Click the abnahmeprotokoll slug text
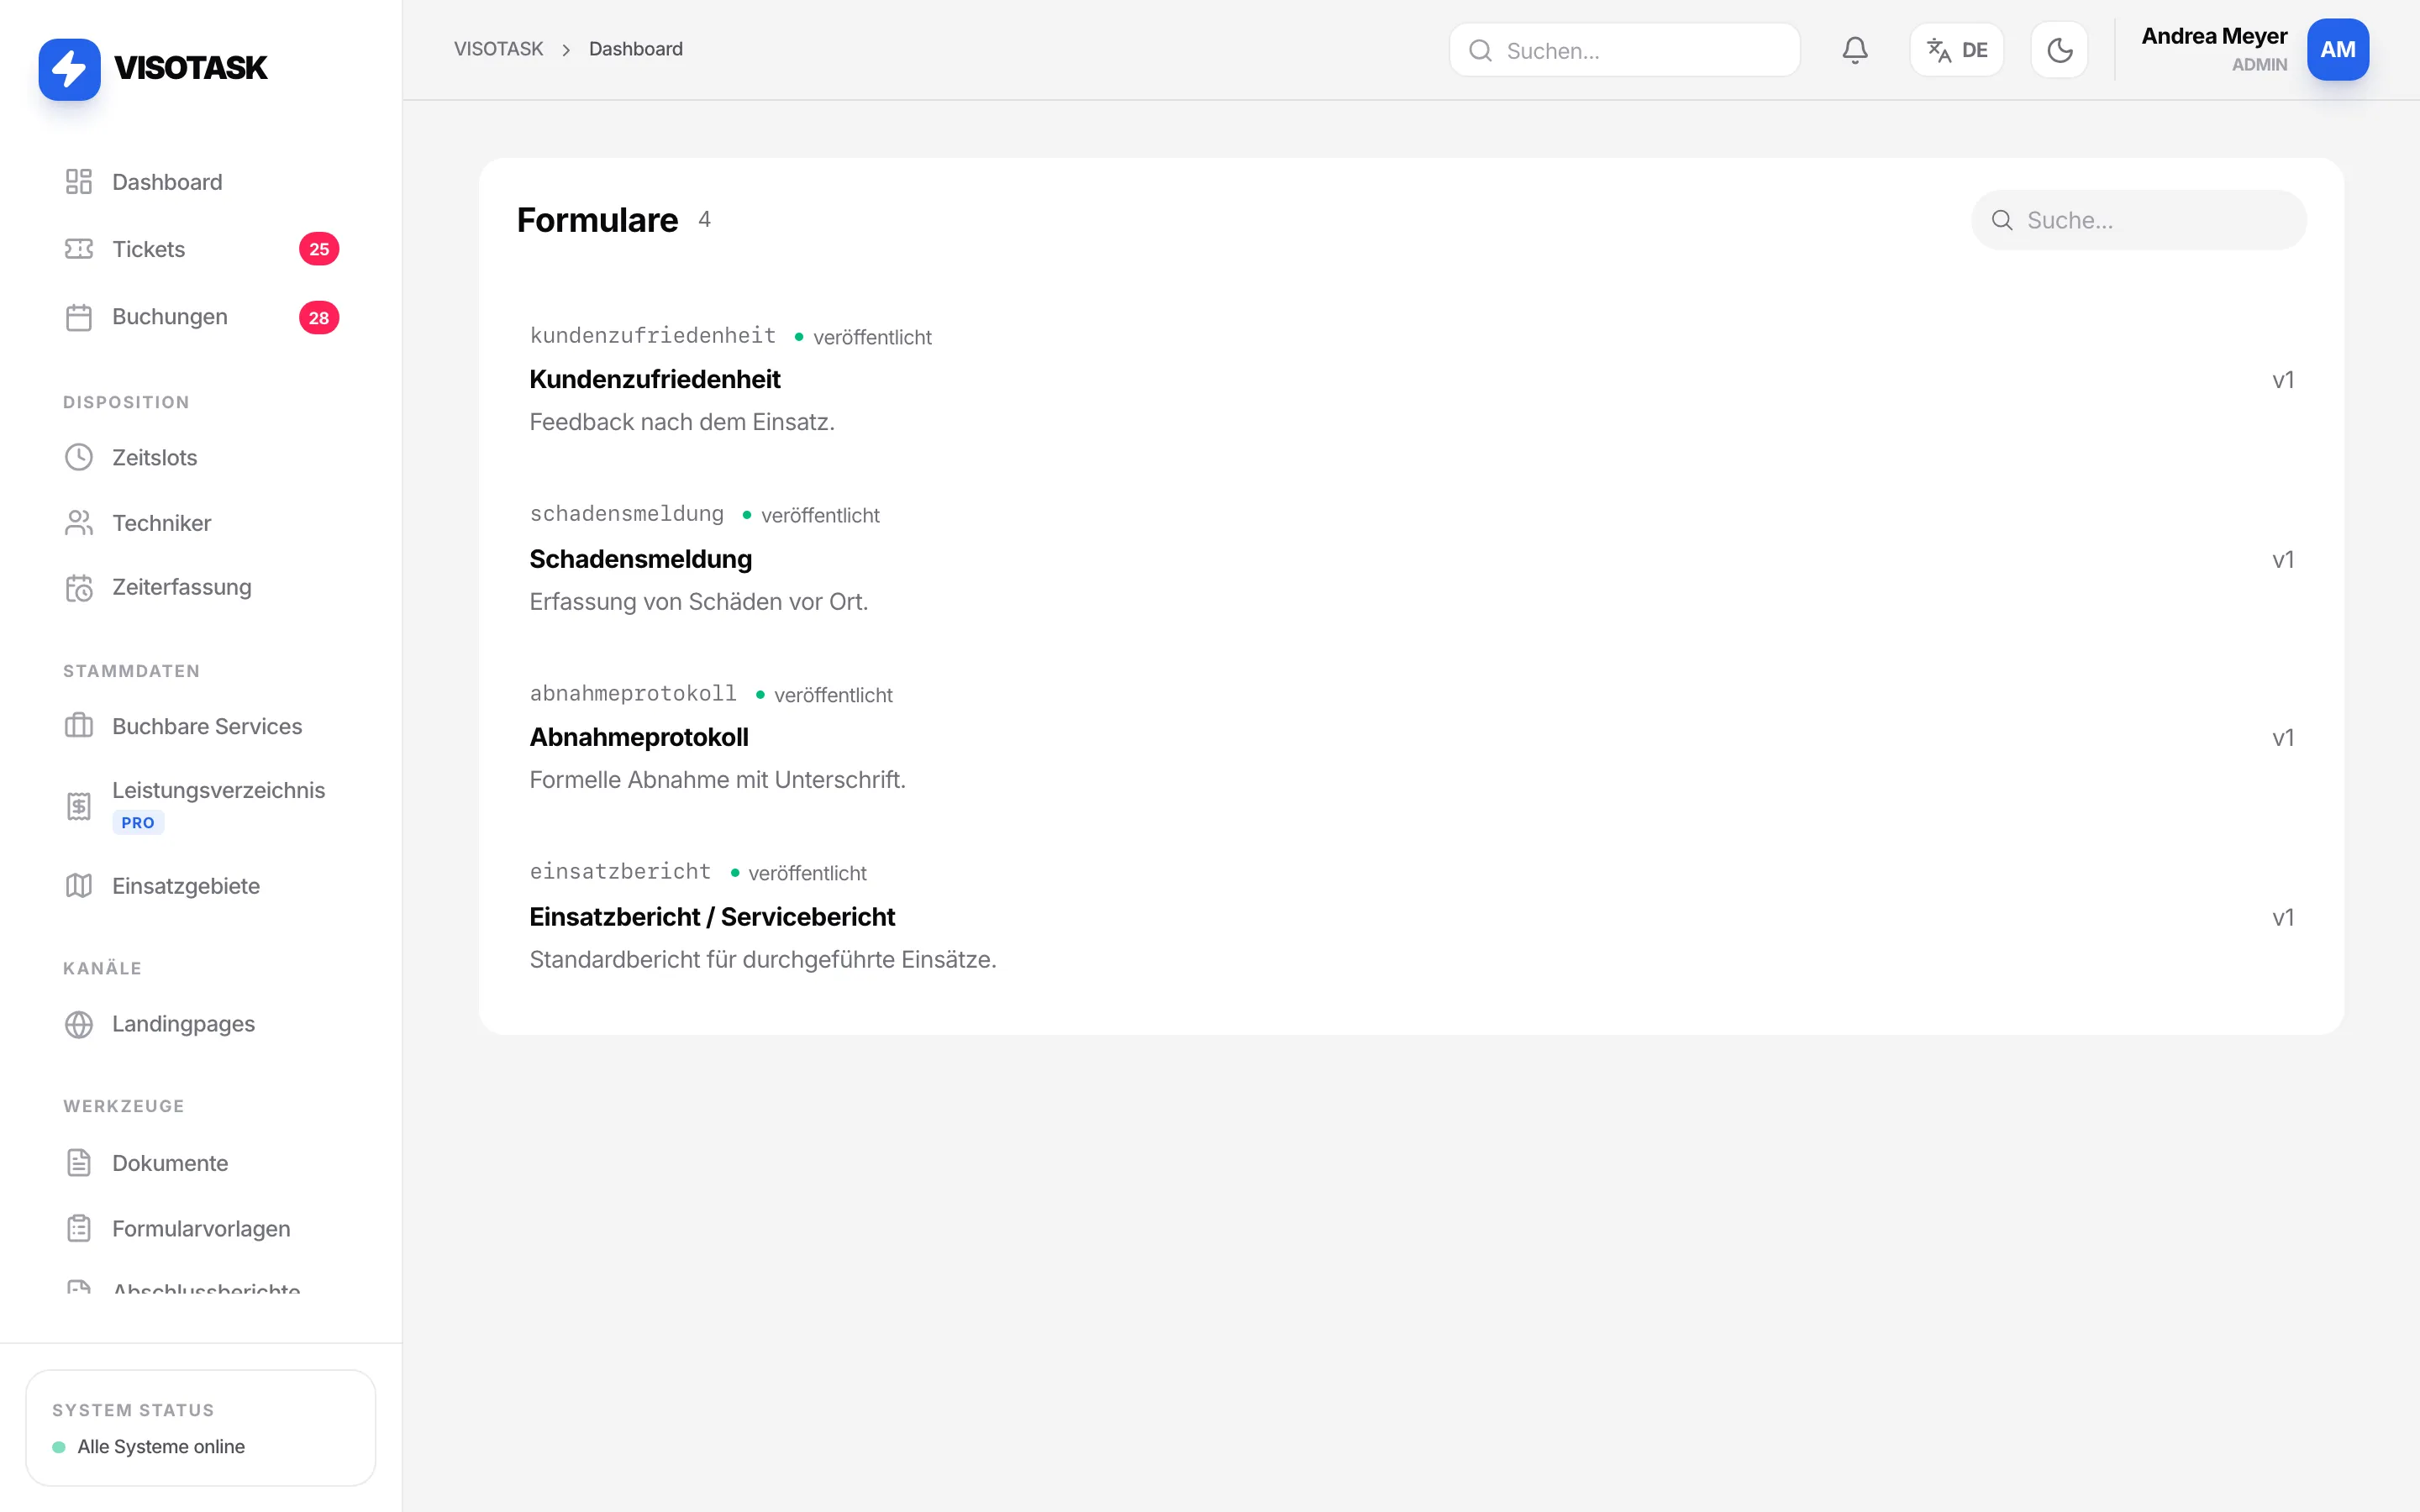 tap(633, 694)
